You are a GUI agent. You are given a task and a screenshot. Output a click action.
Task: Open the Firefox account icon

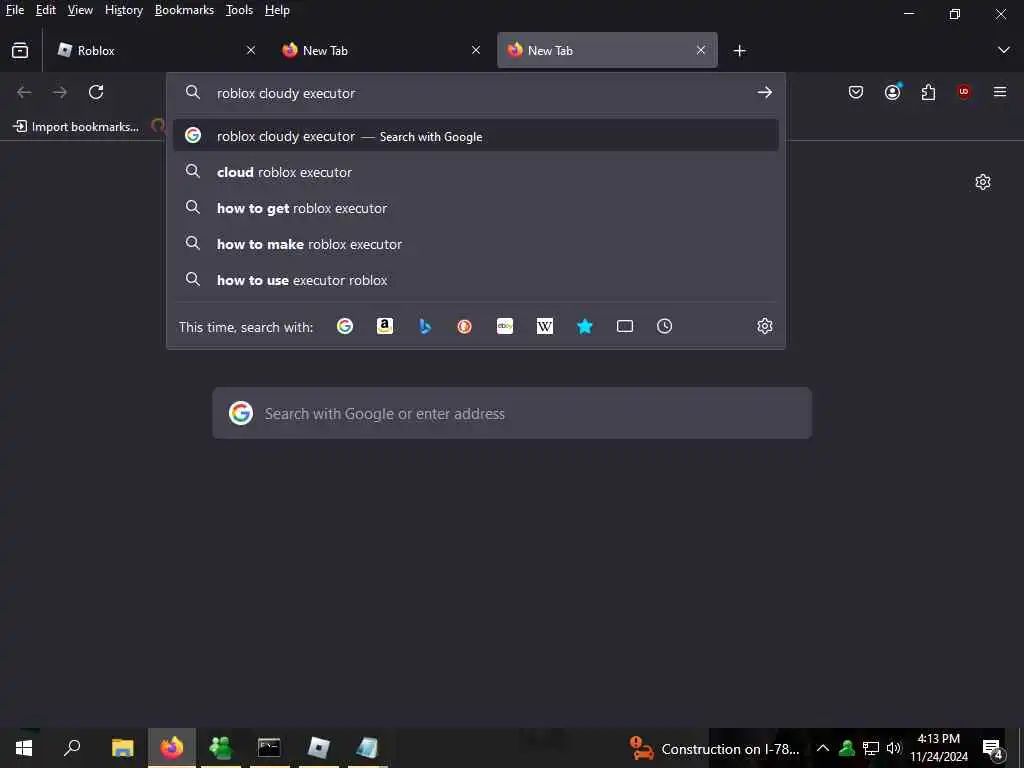coord(892,92)
